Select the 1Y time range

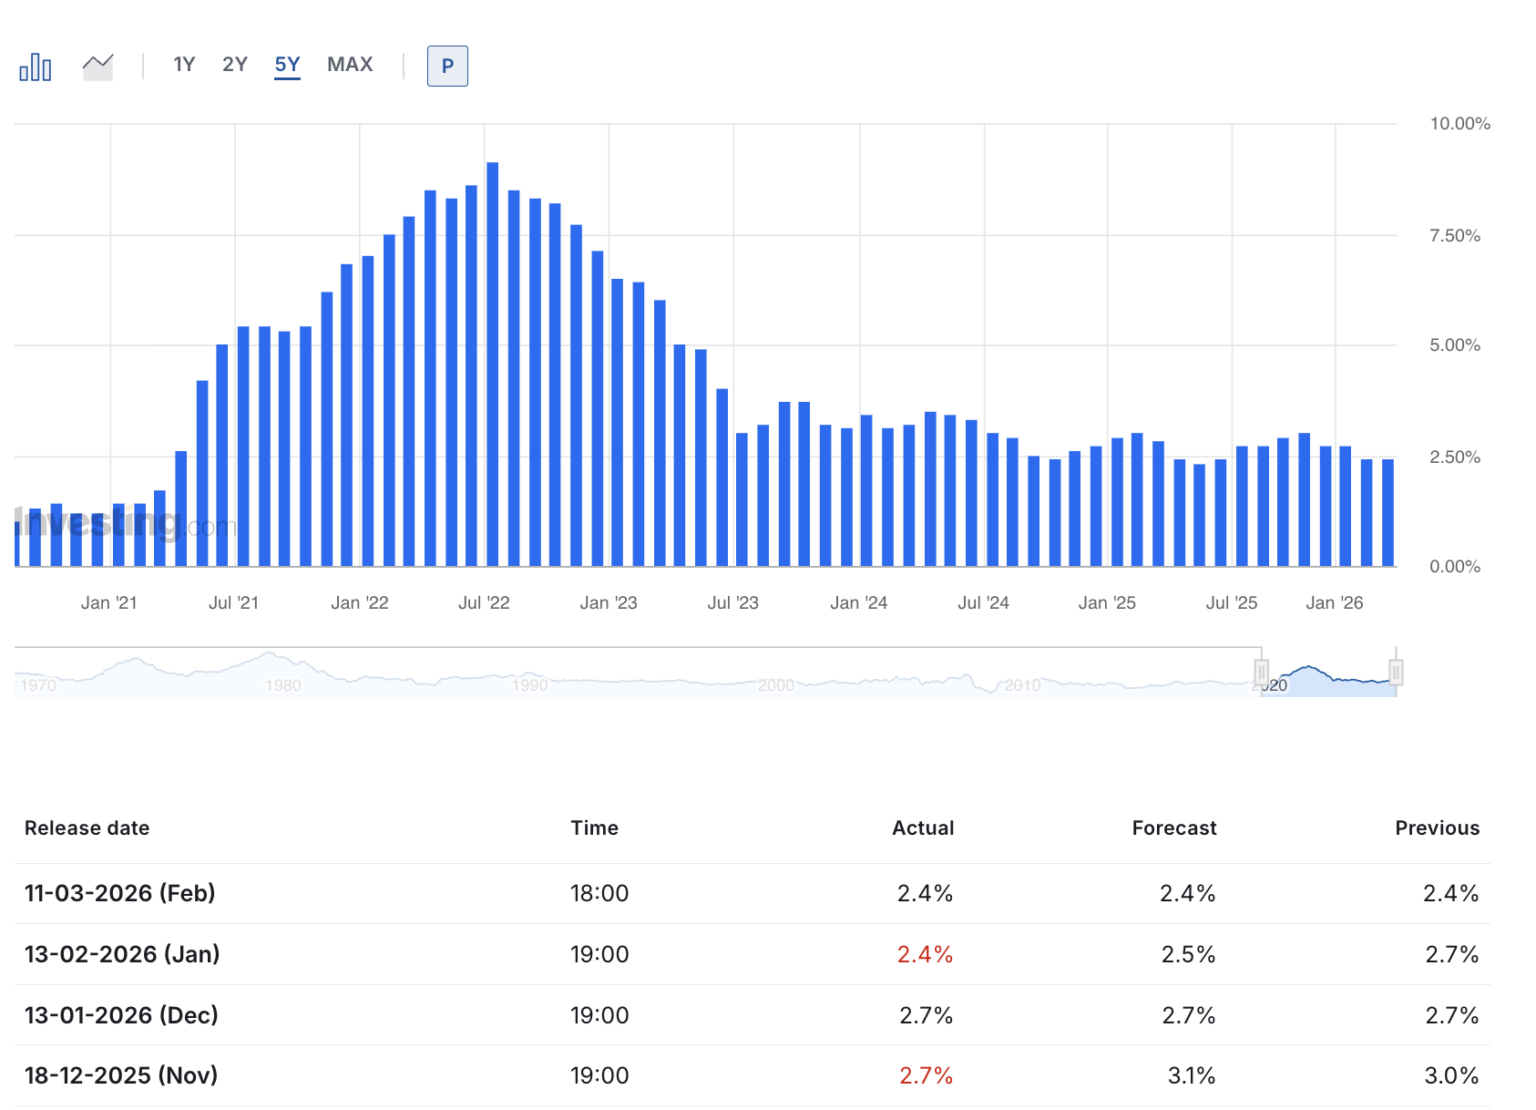(184, 65)
